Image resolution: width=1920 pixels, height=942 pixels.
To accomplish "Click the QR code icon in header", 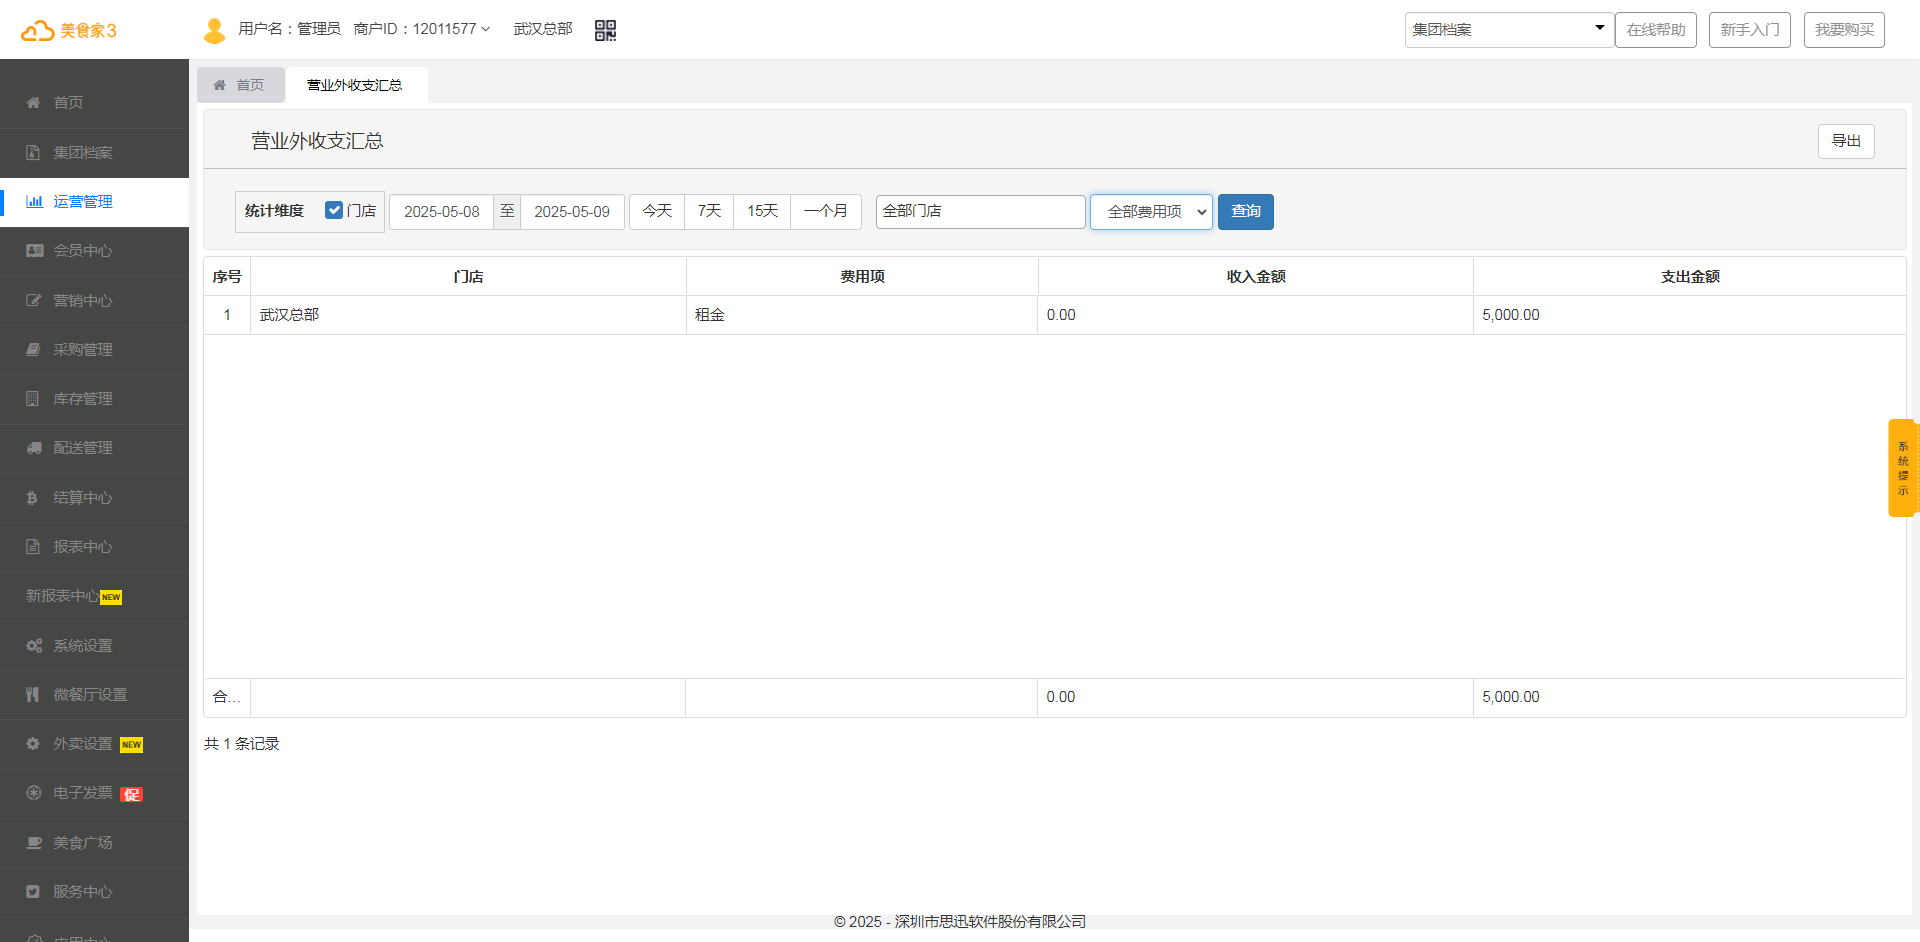I will [x=605, y=30].
